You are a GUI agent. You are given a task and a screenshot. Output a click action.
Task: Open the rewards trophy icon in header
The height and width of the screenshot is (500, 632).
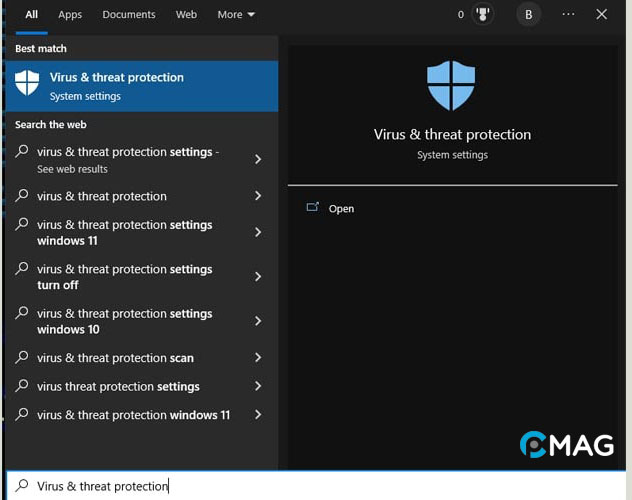(482, 15)
